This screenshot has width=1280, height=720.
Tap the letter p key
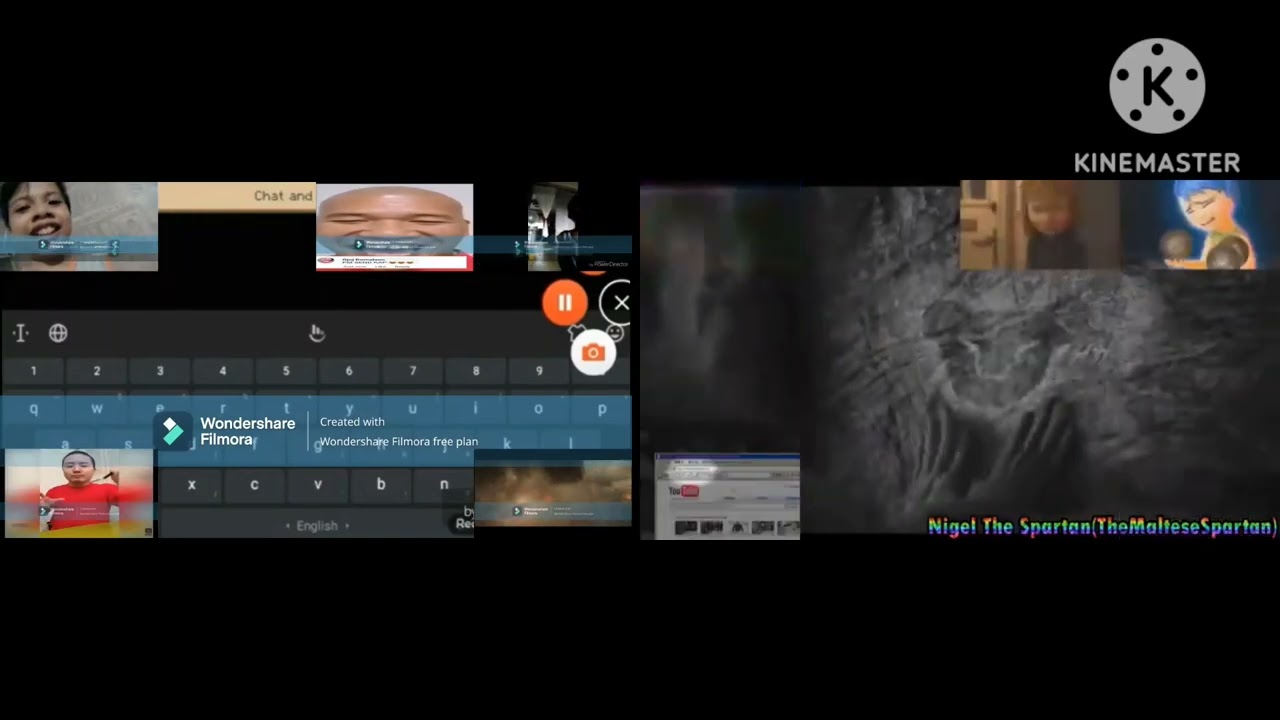point(602,408)
